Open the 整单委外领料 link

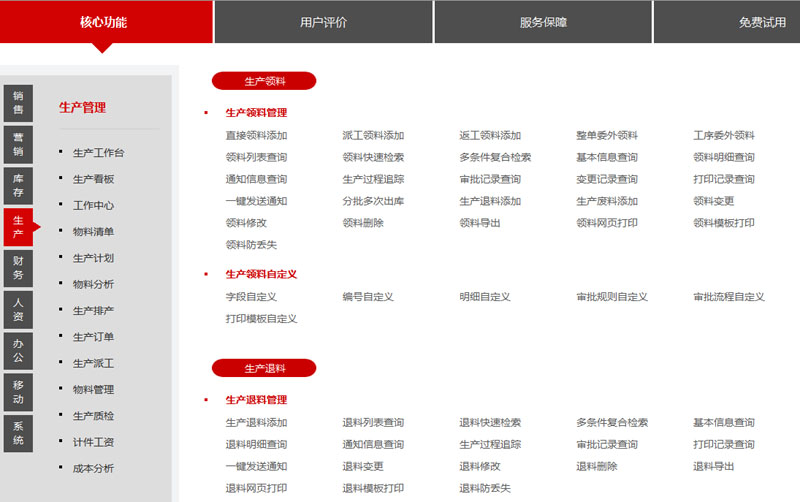606,135
